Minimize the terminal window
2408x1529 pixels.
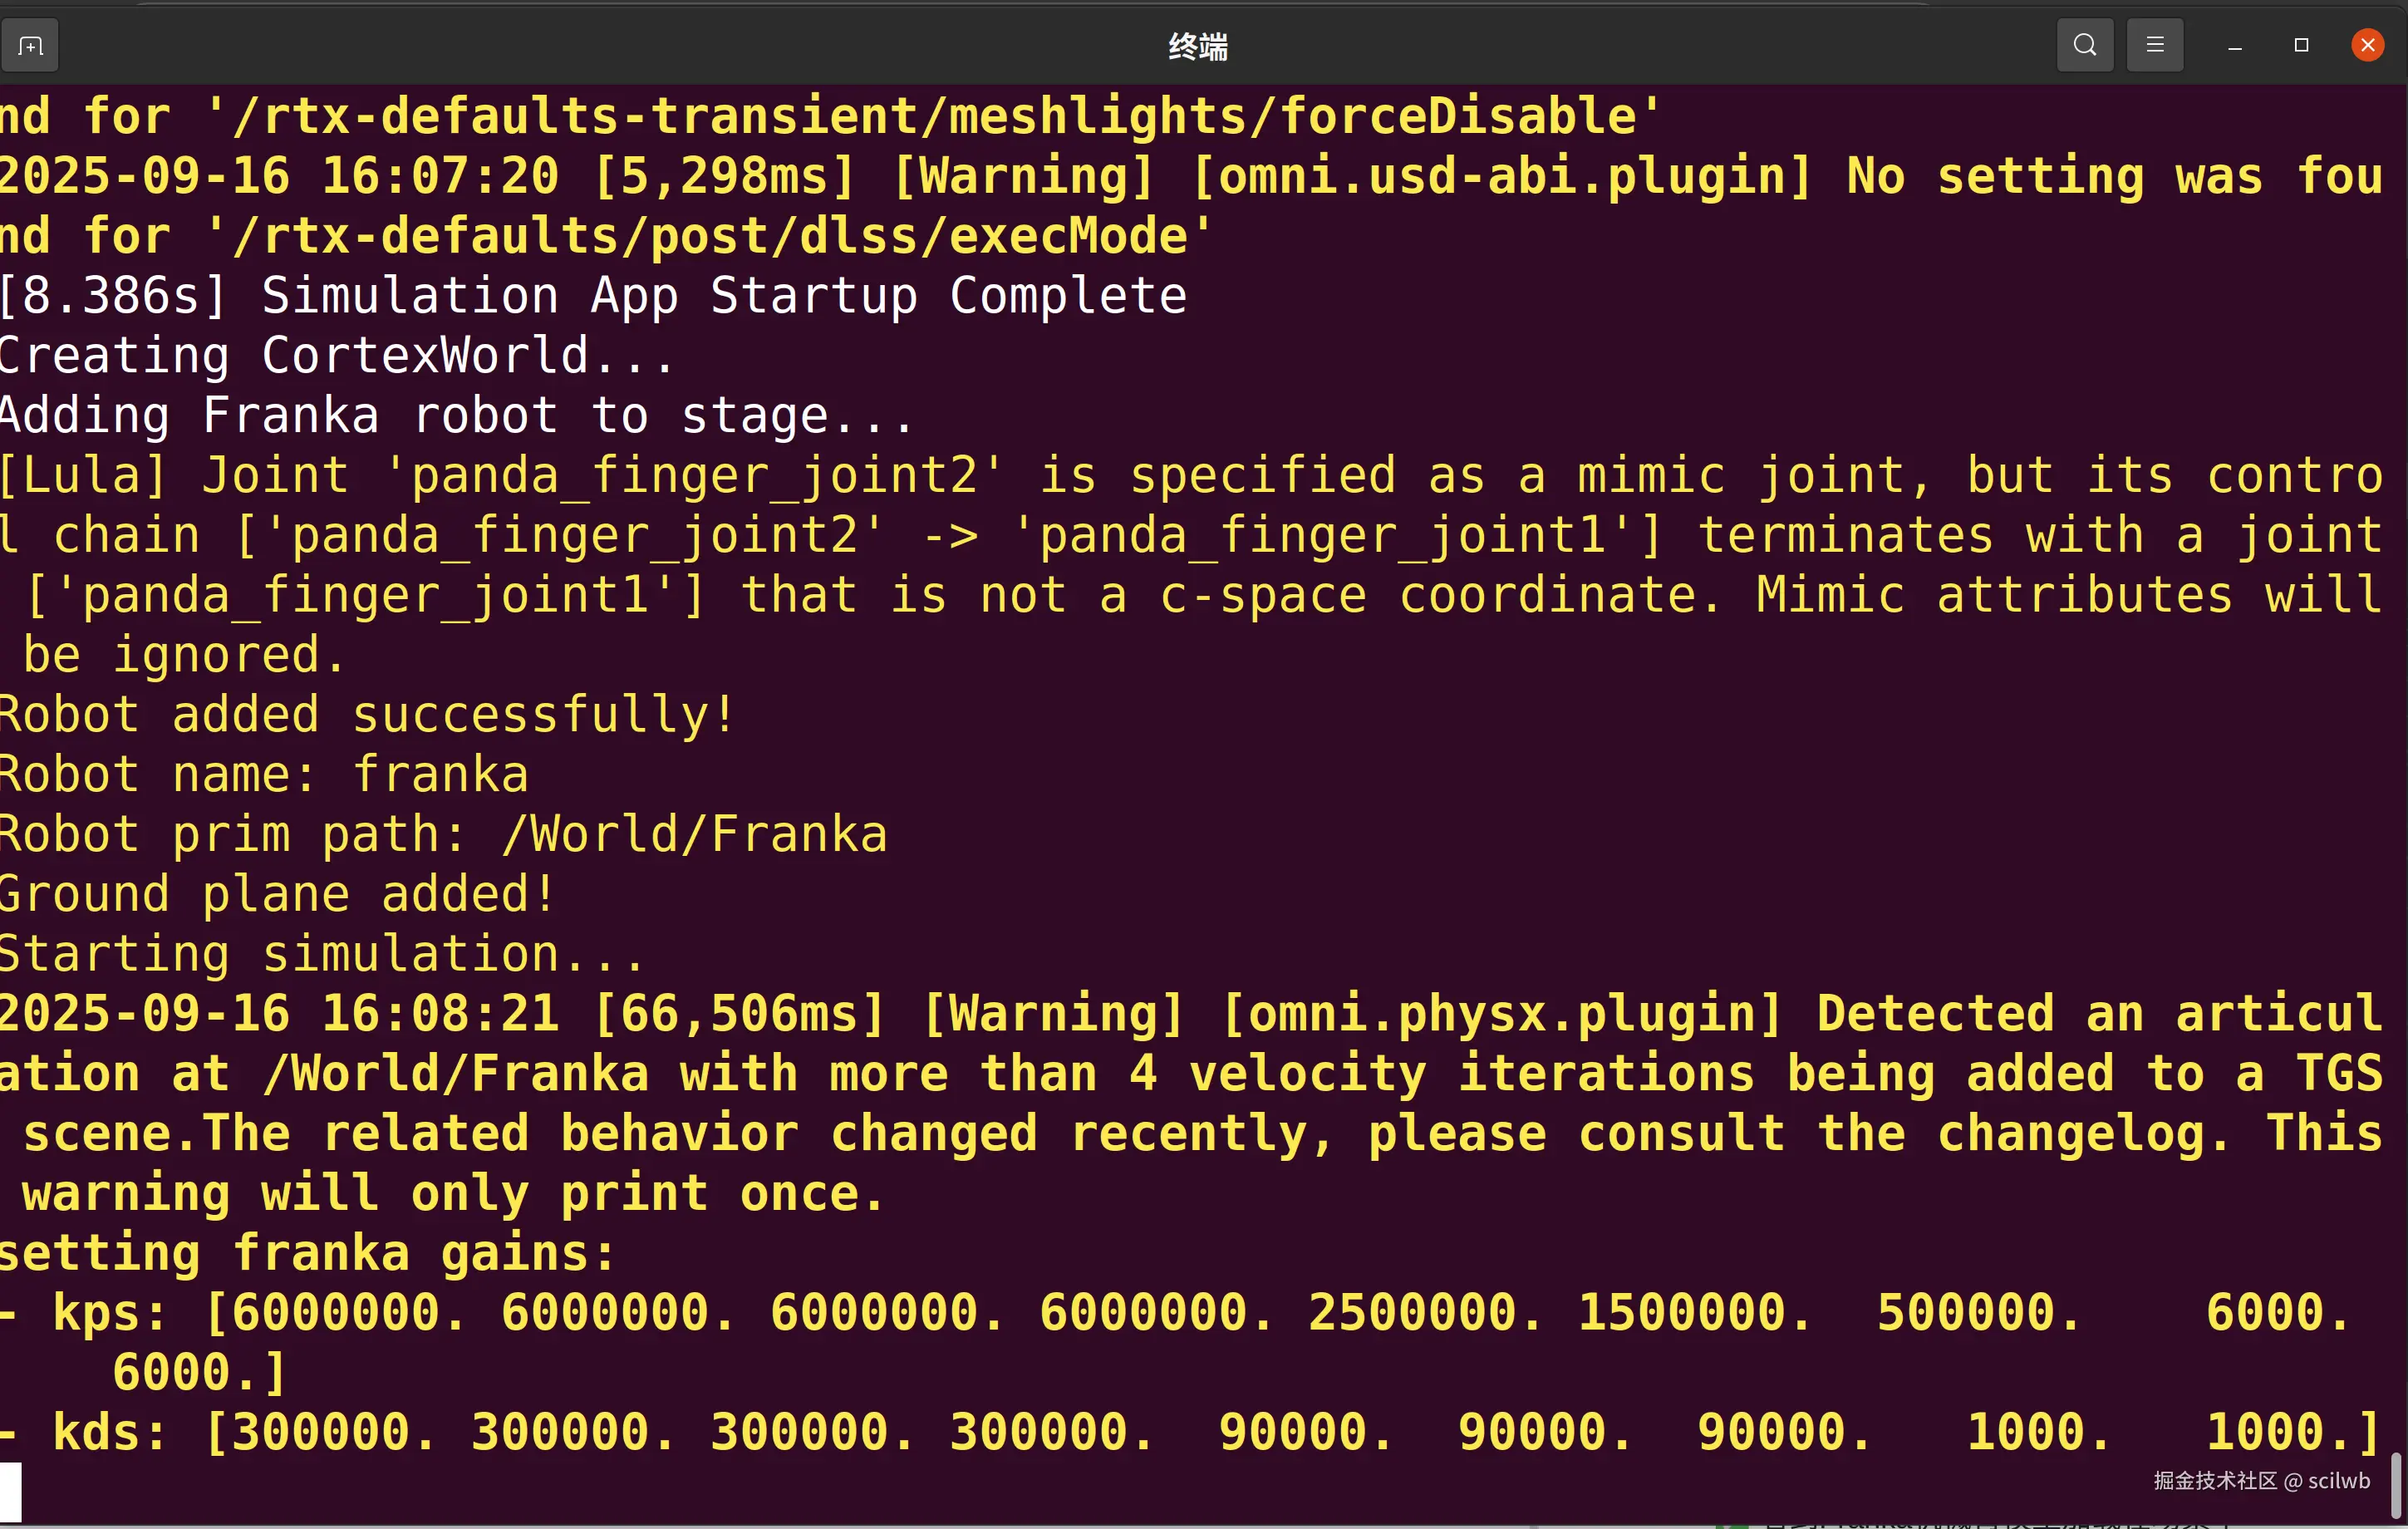click(2234, 46)
